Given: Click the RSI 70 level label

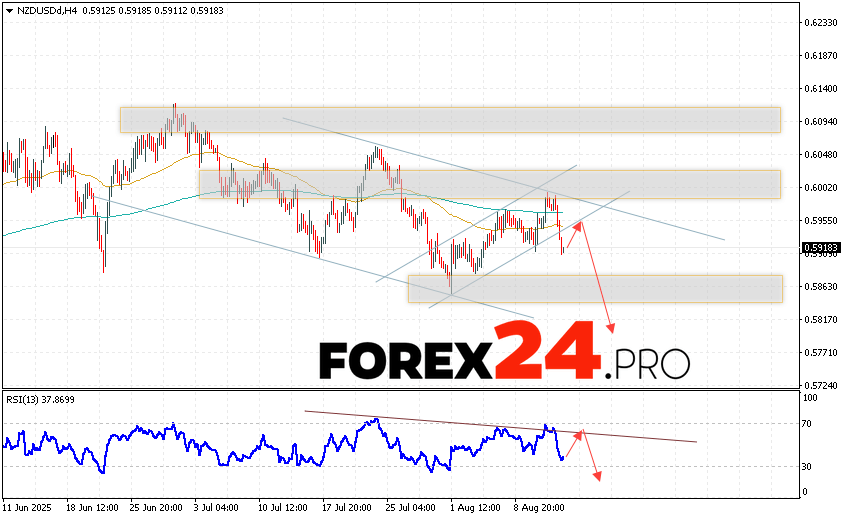Looking at the screenshot, I should 806,424.
